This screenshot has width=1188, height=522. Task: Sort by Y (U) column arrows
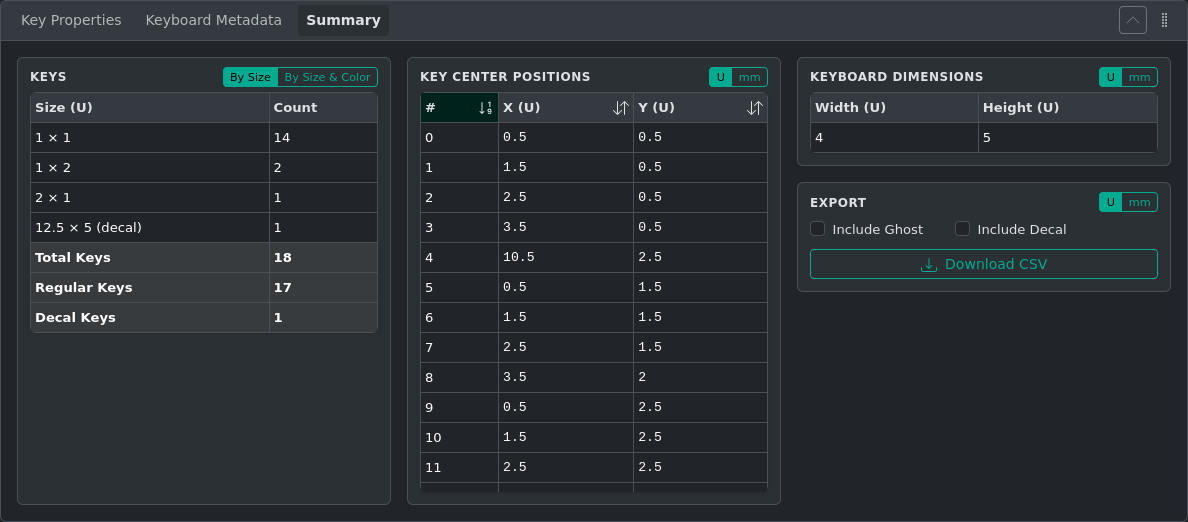click(754, 108)
